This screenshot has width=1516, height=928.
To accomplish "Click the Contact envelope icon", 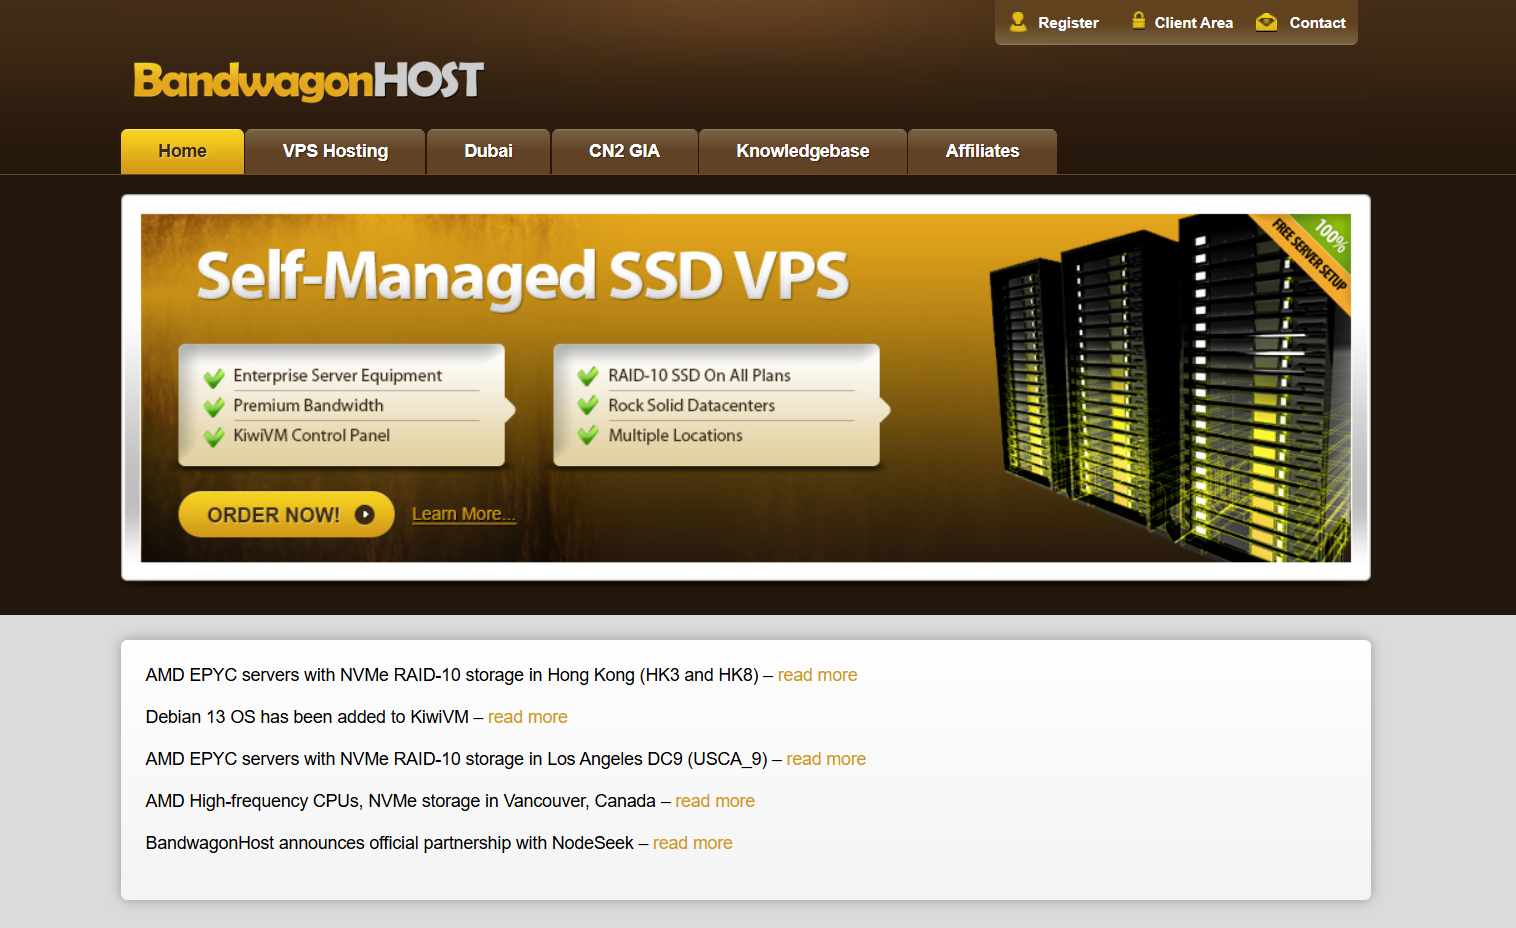I will tap(1266, 22).
